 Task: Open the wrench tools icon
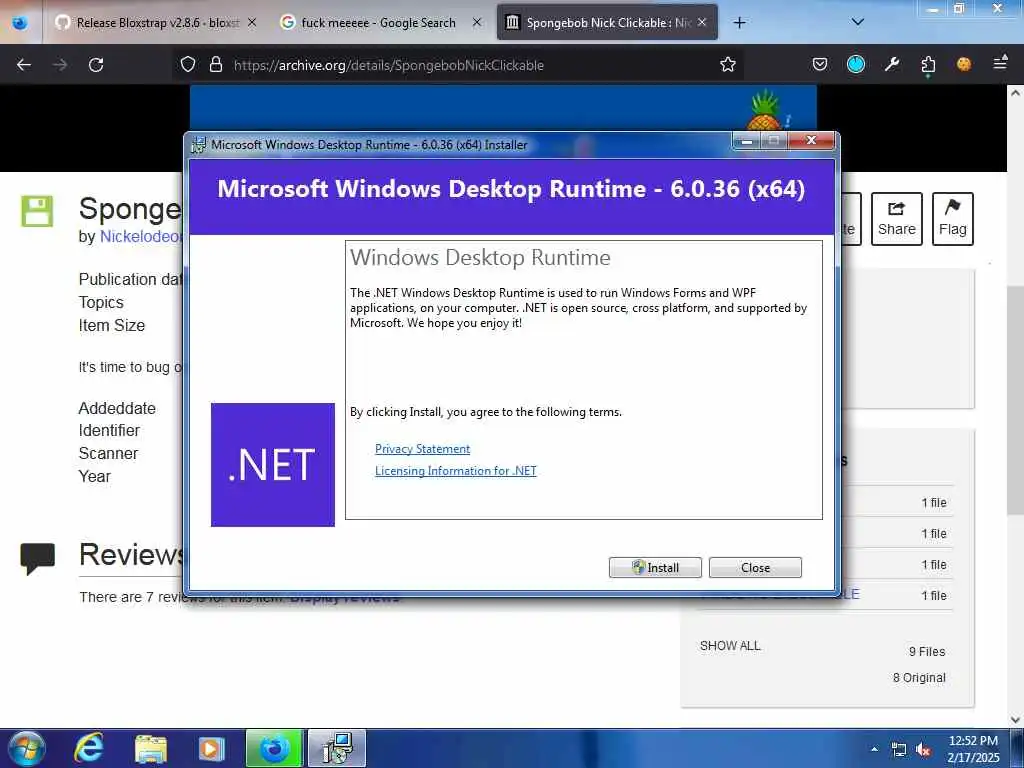point(892,65)
